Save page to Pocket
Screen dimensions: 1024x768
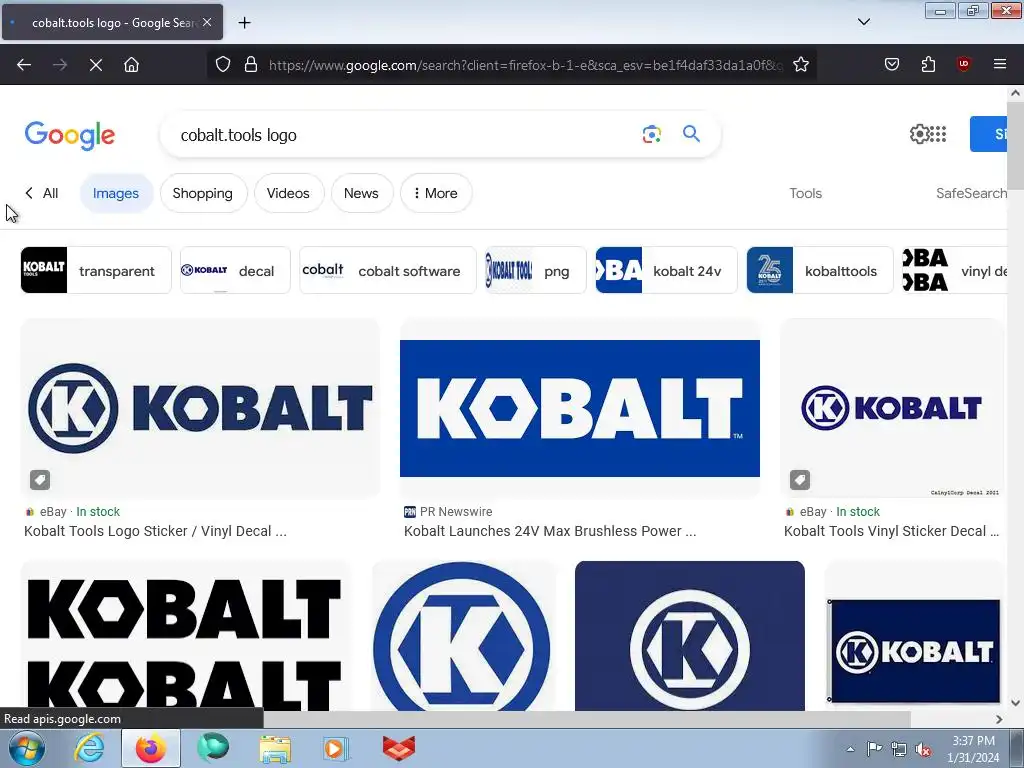tap(891, 64)
